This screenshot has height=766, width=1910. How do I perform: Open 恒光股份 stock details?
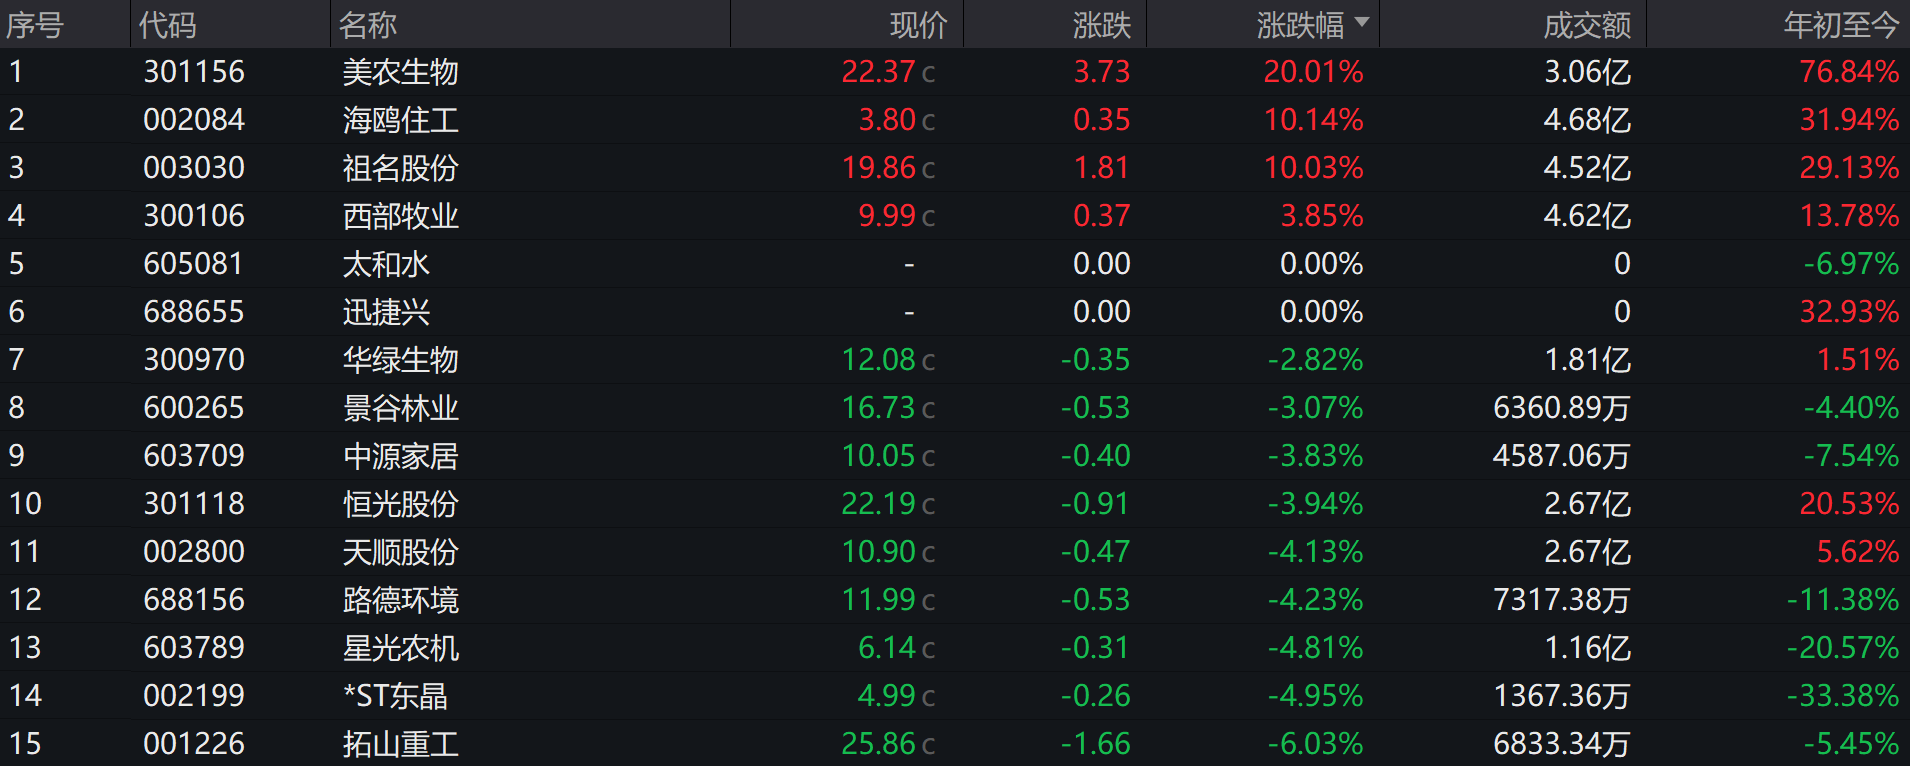tap(400, 504)
